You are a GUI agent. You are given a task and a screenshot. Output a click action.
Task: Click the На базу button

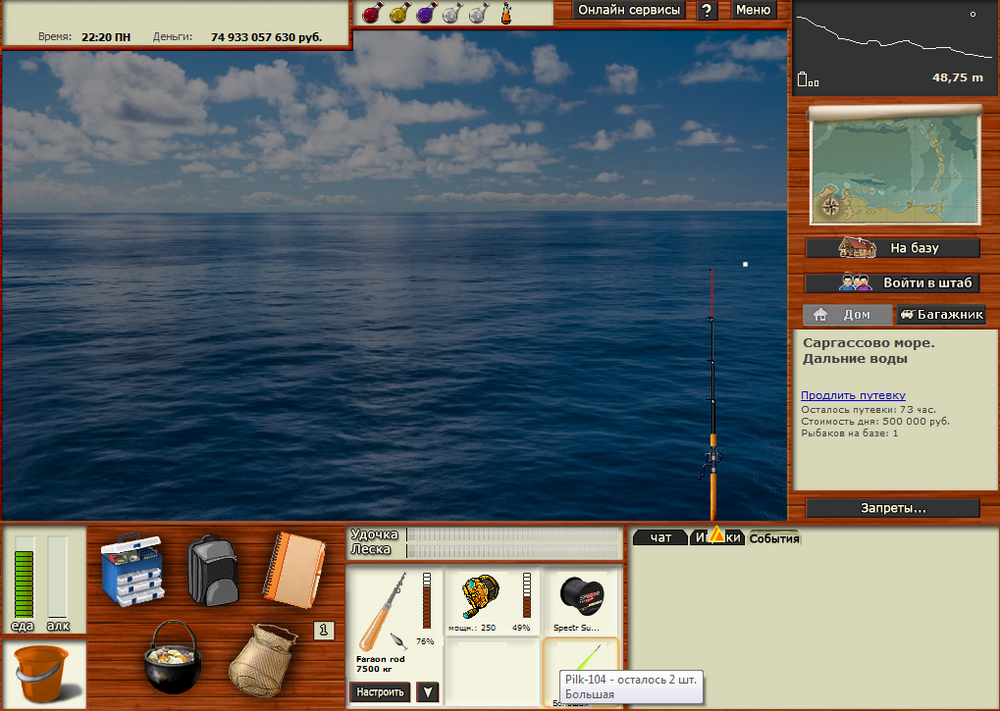(x=893, y=248)
